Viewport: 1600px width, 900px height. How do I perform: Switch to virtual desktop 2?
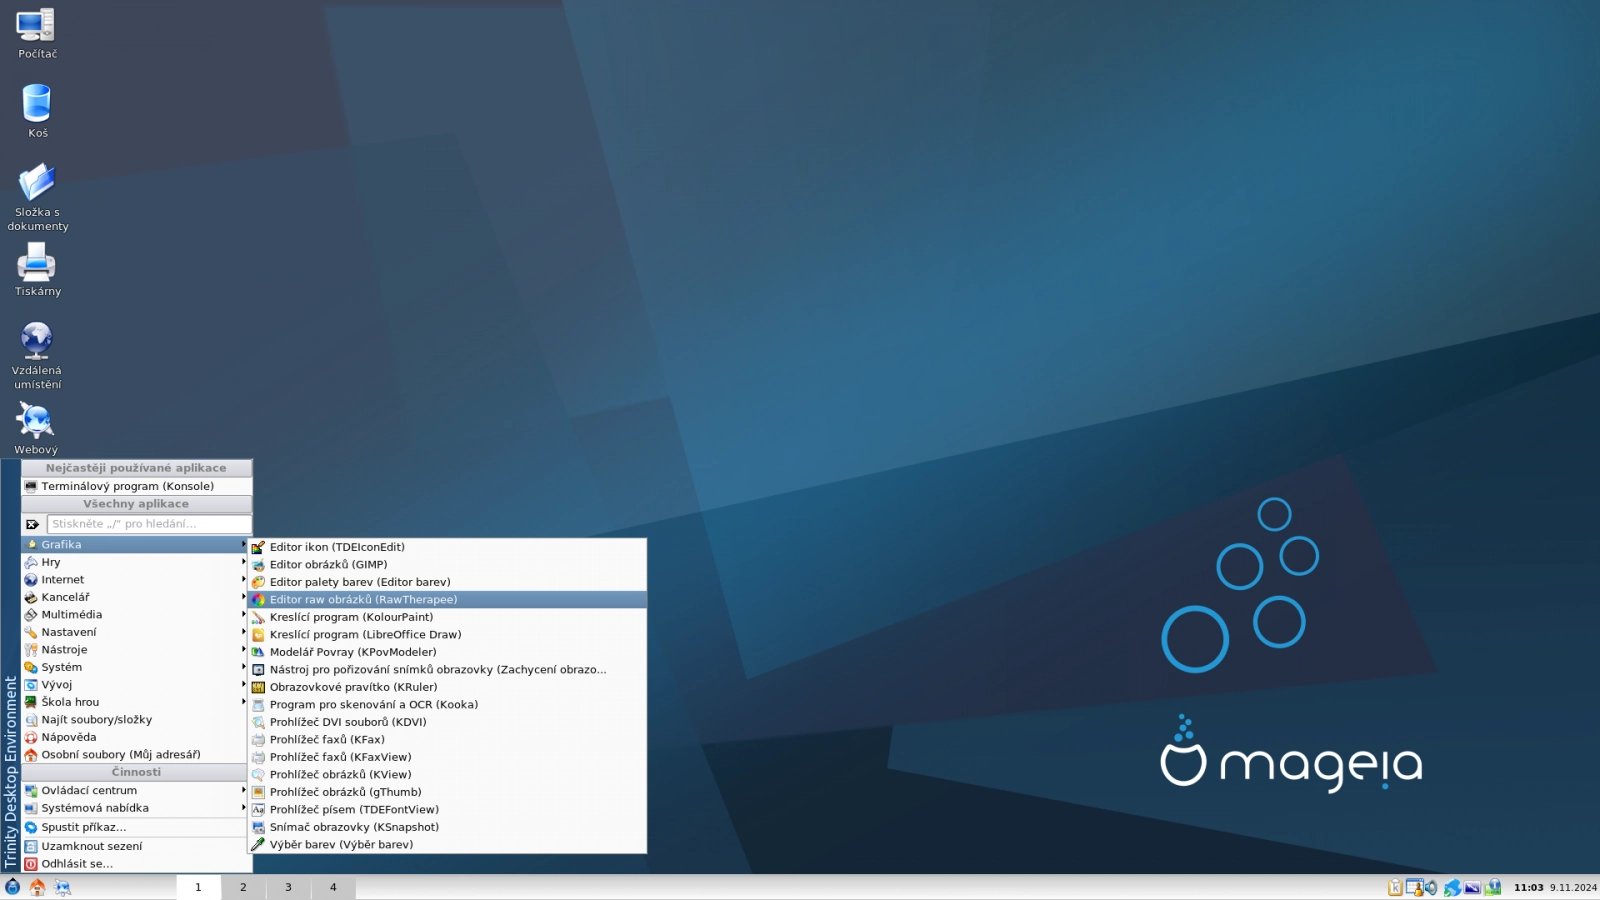click(243, 887)
